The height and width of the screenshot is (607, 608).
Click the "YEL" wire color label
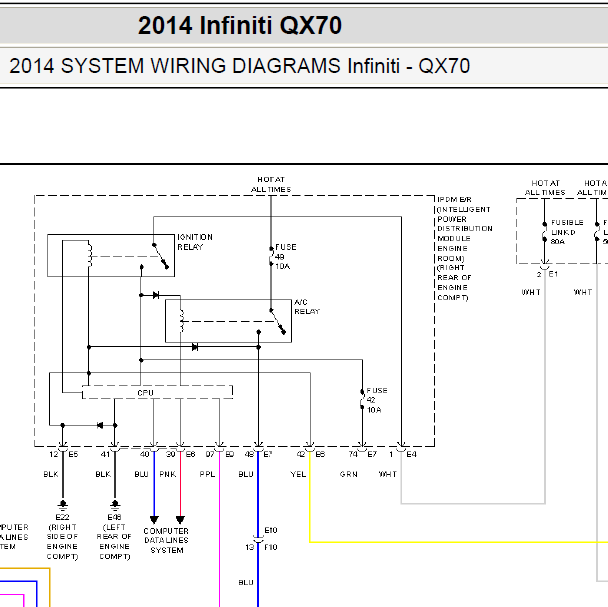pyautogui.click(x=298, y=474)
